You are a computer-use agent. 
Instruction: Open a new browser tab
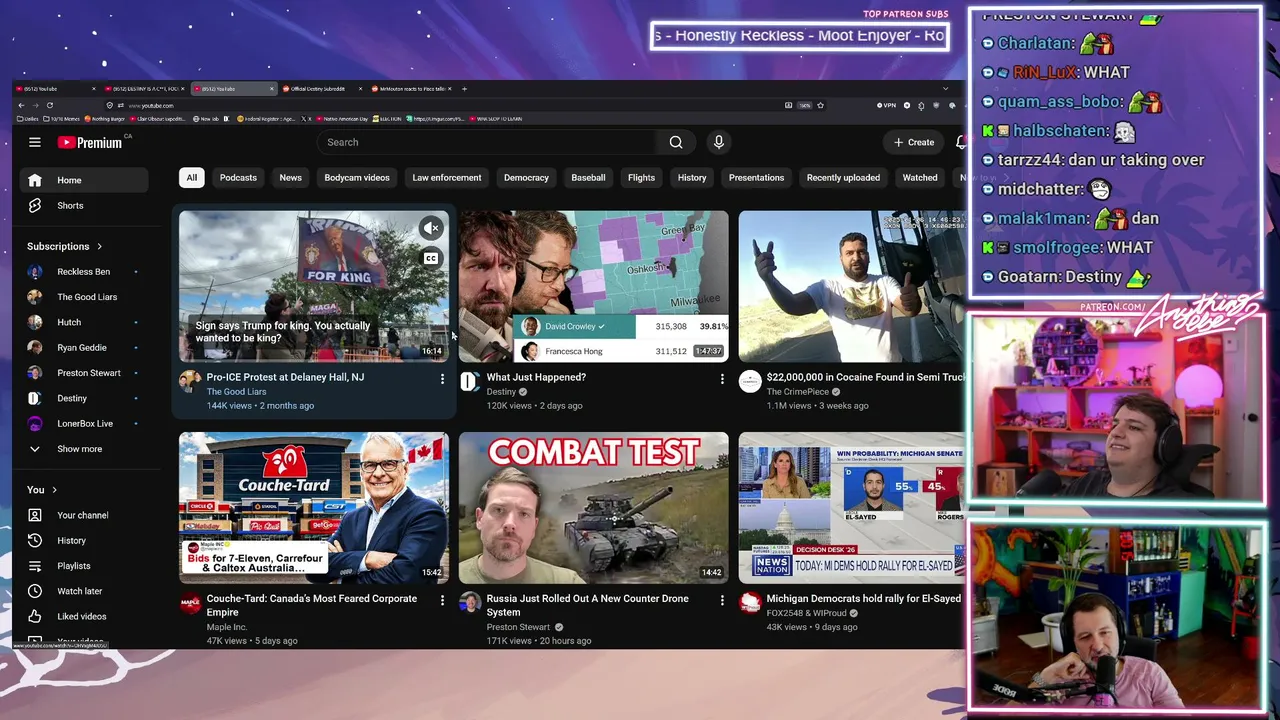click(464, 89)
